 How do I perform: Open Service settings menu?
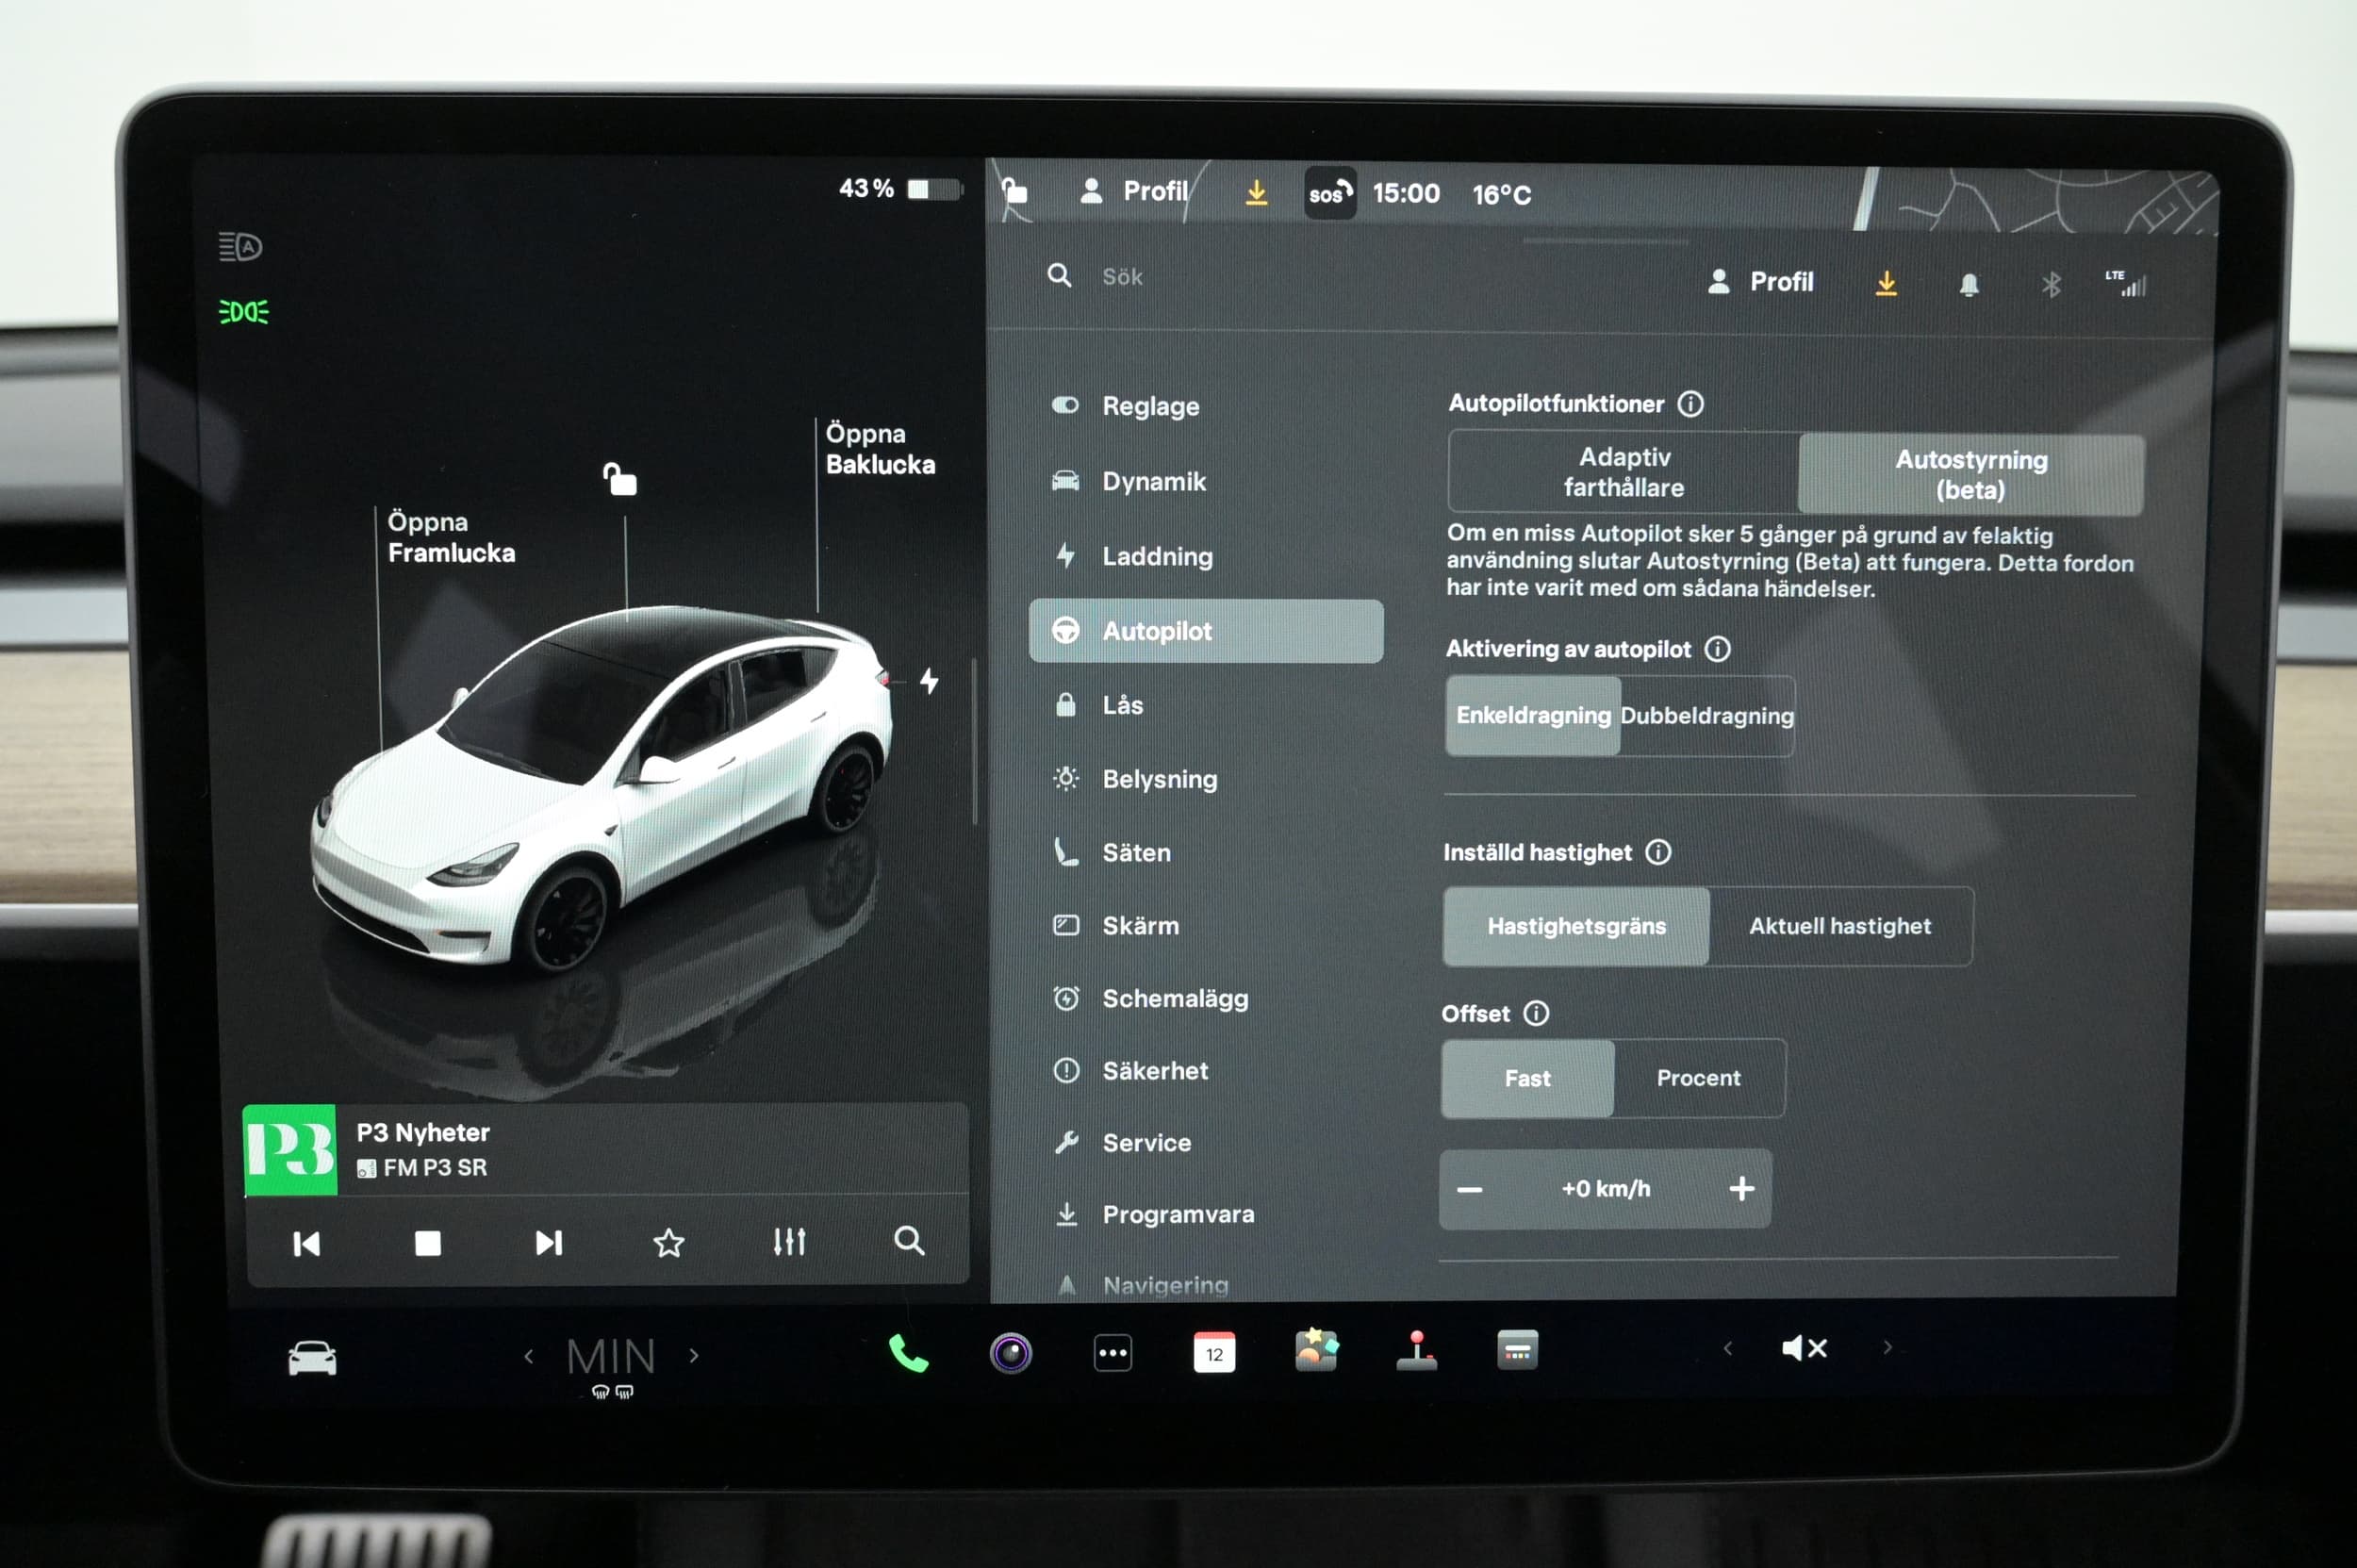coord(1206,1142)
